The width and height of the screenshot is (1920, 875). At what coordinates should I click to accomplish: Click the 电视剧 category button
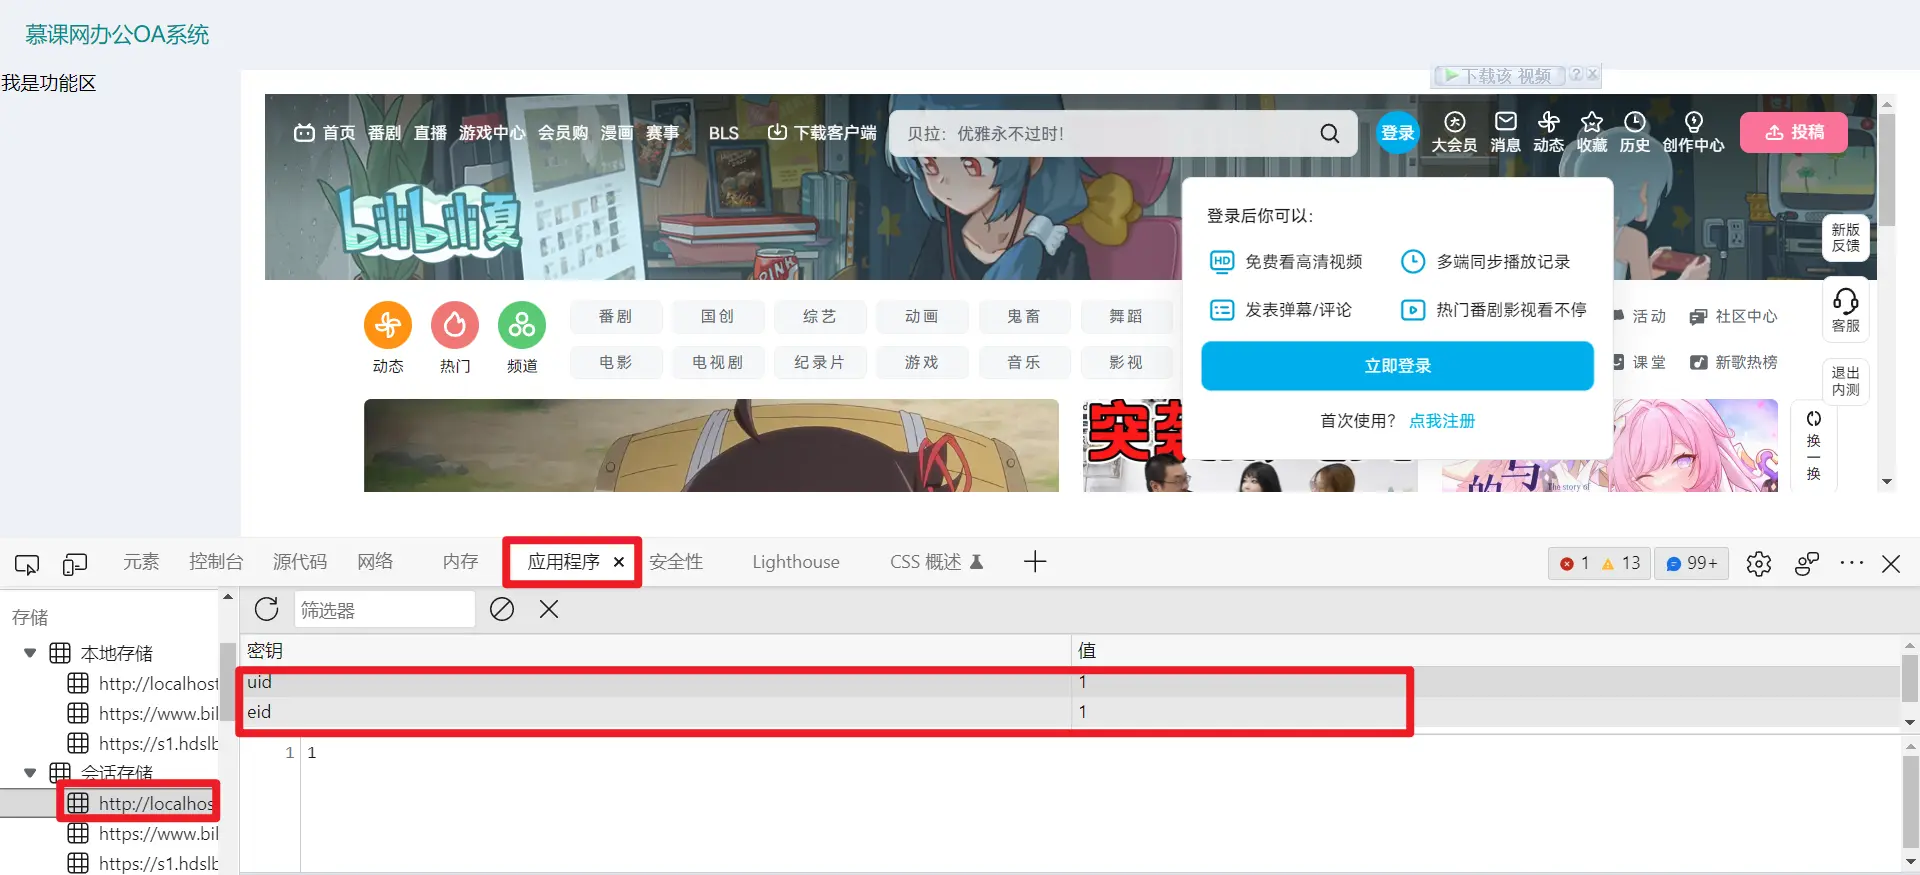tap(718, 363)
